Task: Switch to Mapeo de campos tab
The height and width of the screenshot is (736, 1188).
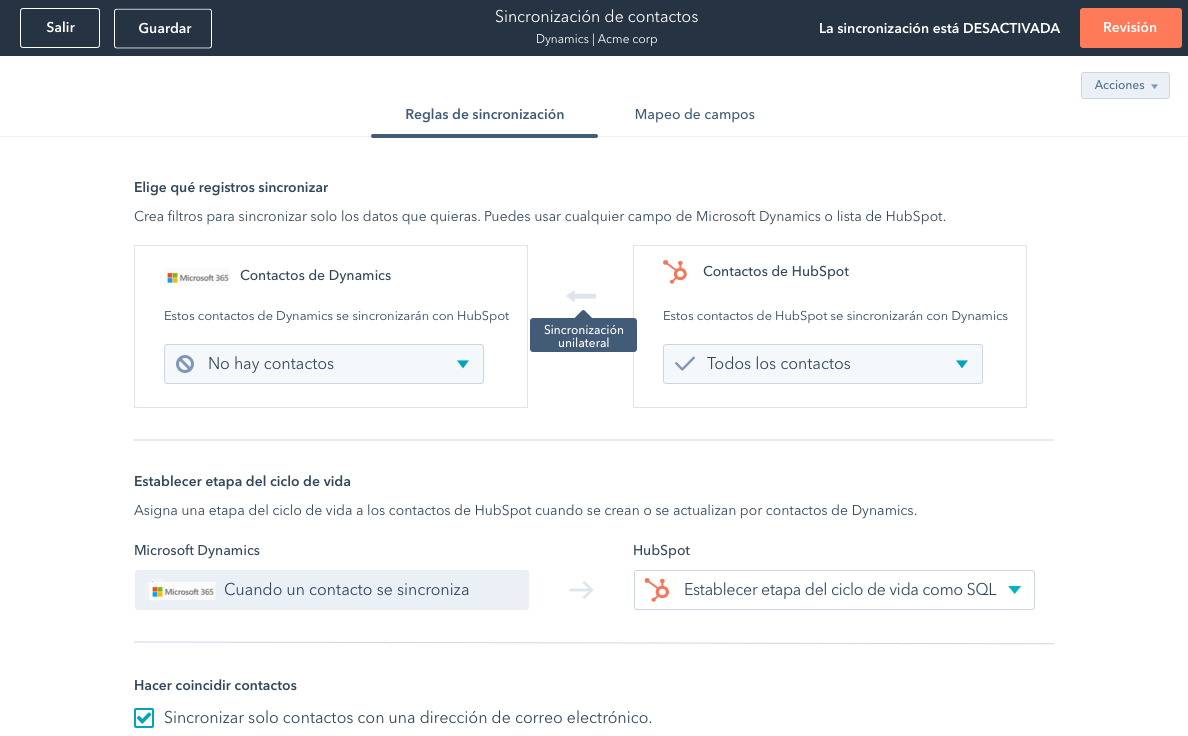Action: click(x=695, y=114)
